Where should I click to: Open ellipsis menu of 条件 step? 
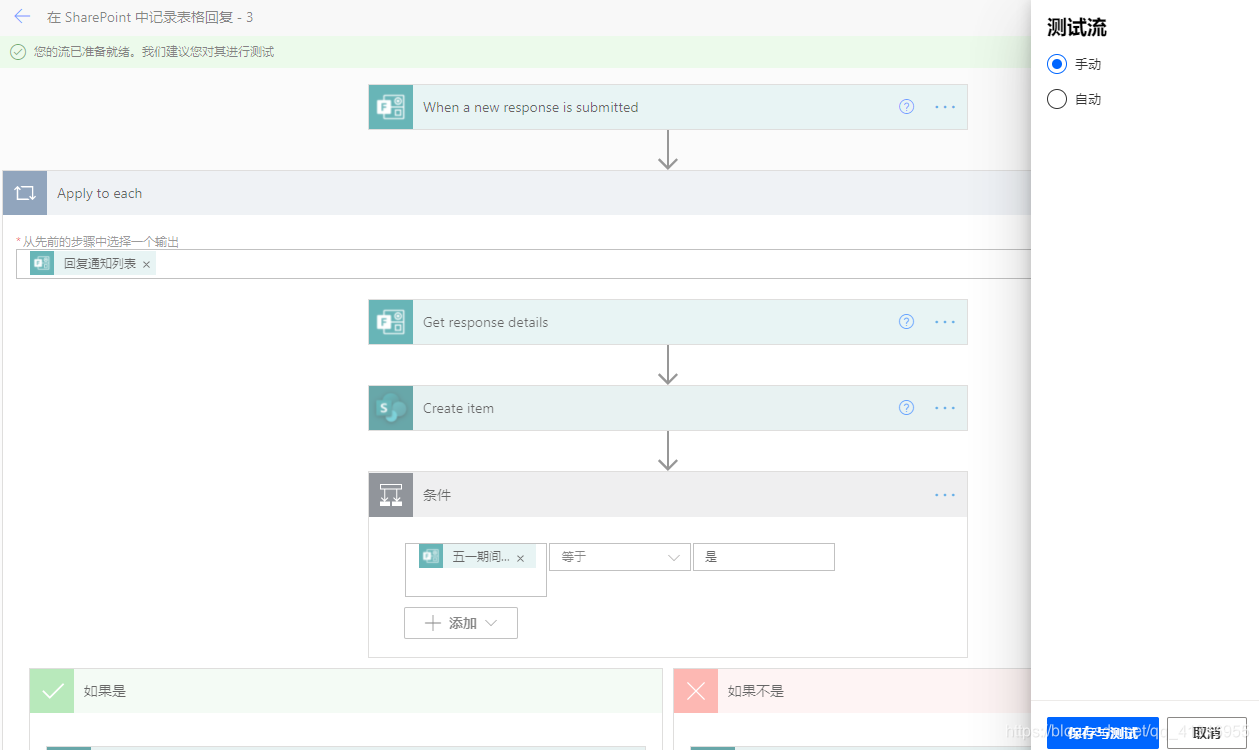(945, 495)
